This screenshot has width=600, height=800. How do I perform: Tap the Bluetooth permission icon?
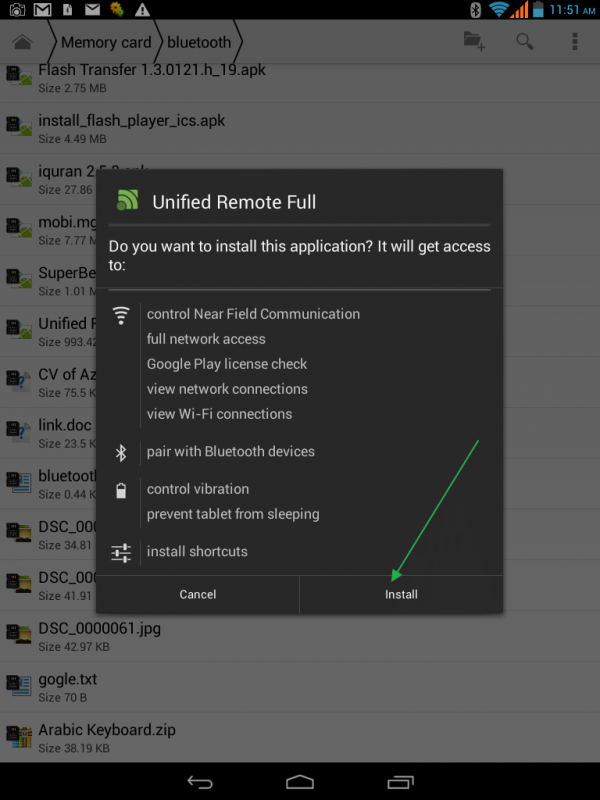click(121, 452)
